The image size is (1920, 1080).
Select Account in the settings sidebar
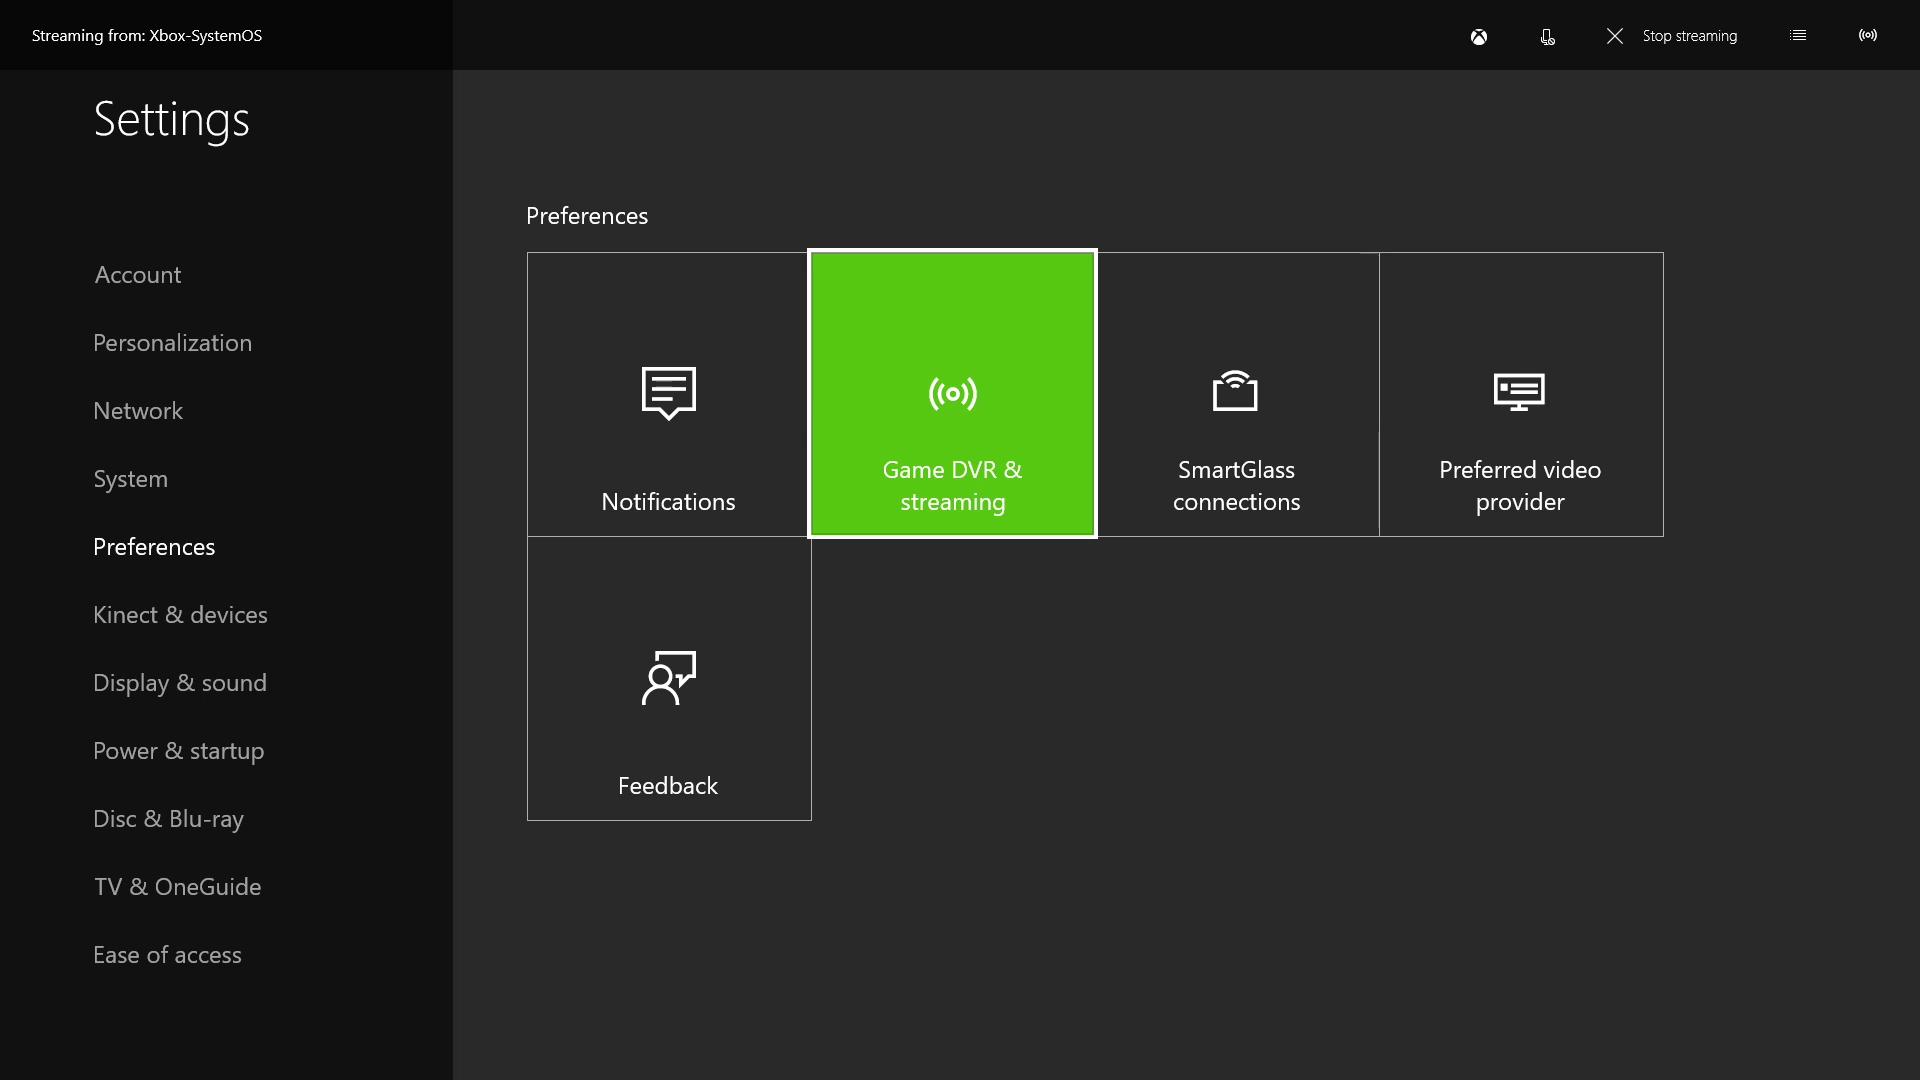(x=138, y=275)
